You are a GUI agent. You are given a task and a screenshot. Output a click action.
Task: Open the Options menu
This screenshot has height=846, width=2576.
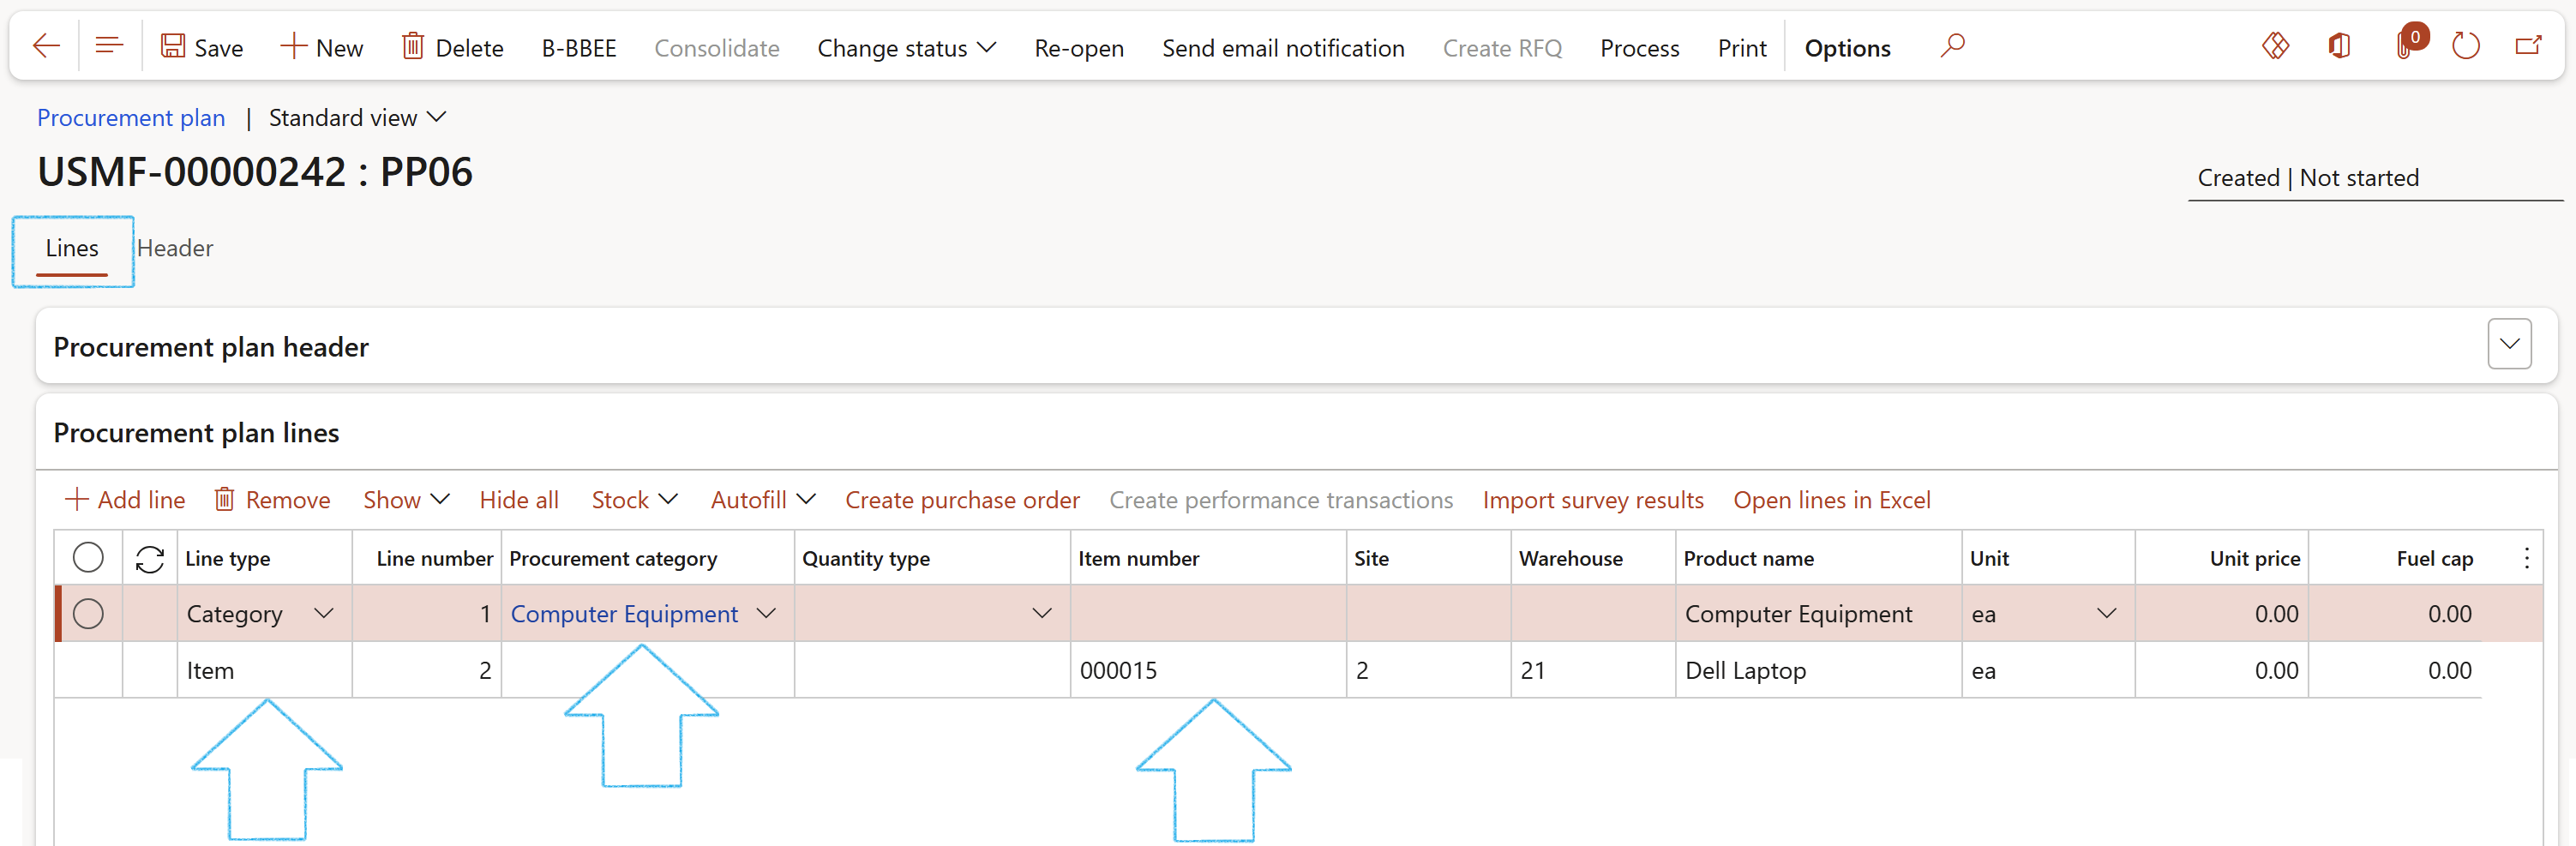pos(1847,48)
